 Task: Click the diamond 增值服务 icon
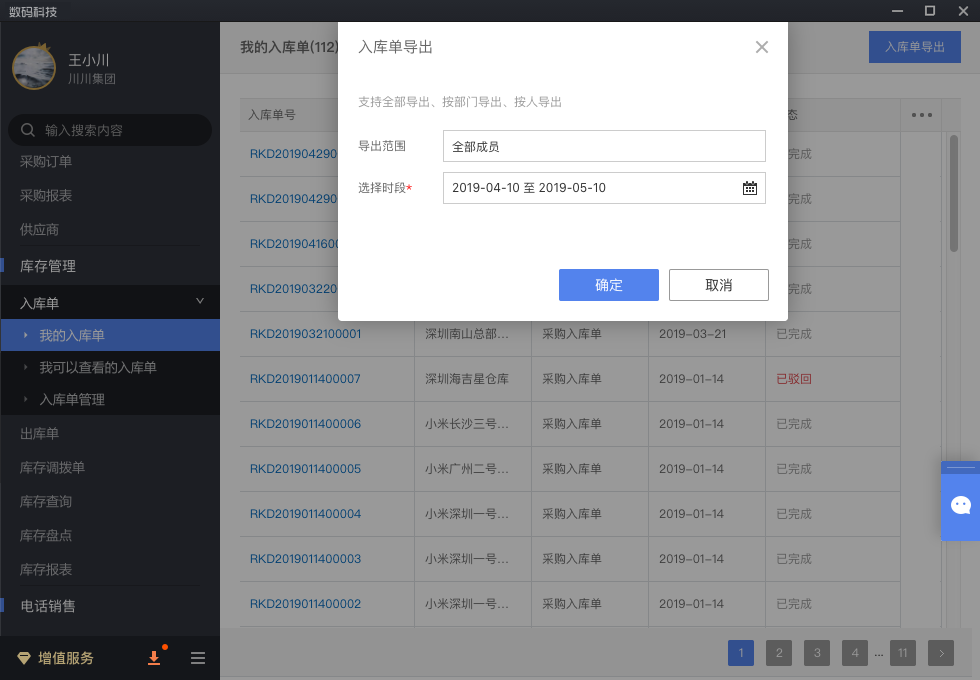coord(24,658)
